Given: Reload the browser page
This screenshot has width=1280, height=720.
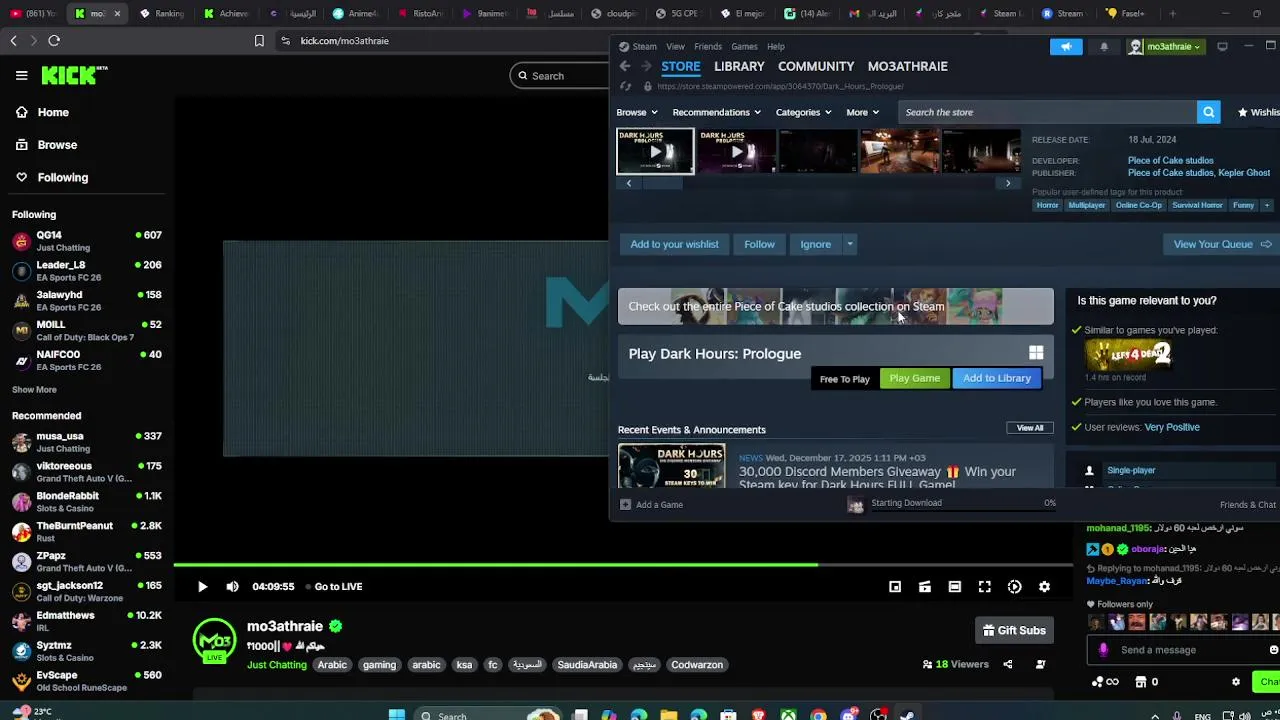Looking at the screenshot, I should click(x=54, y=41).
